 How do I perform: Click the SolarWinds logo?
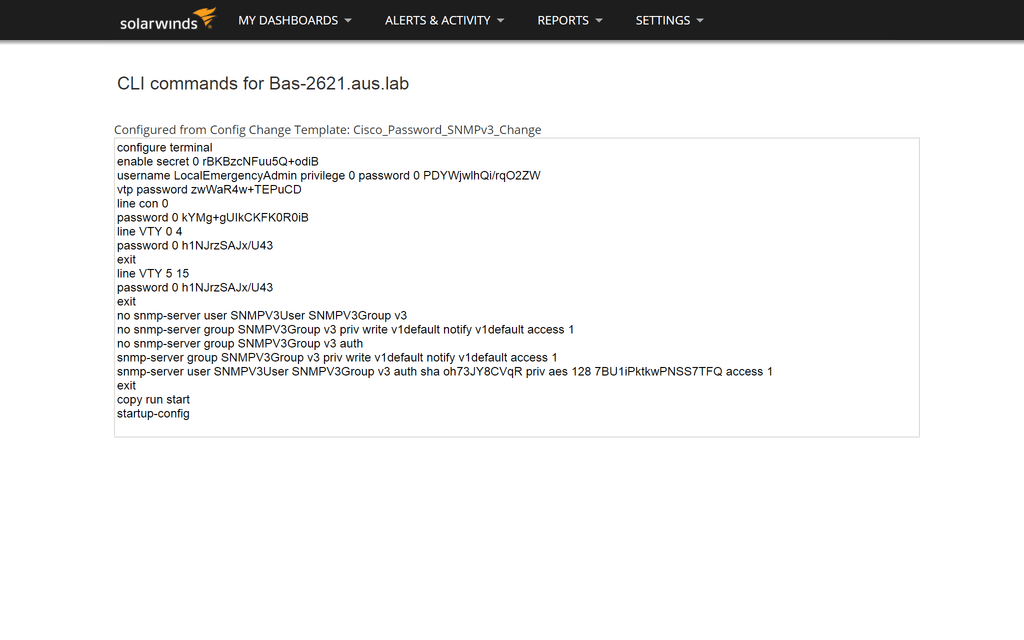click(x=167, y=20)
